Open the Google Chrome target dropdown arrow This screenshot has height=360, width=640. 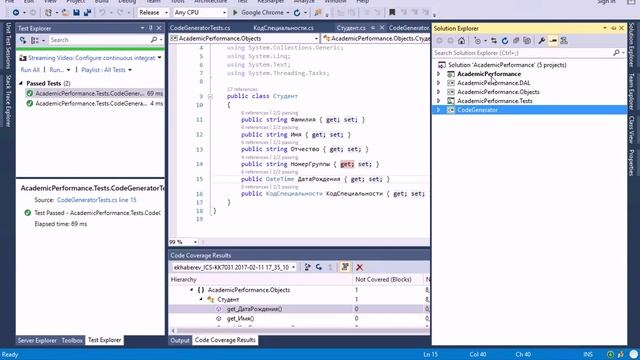288,13
